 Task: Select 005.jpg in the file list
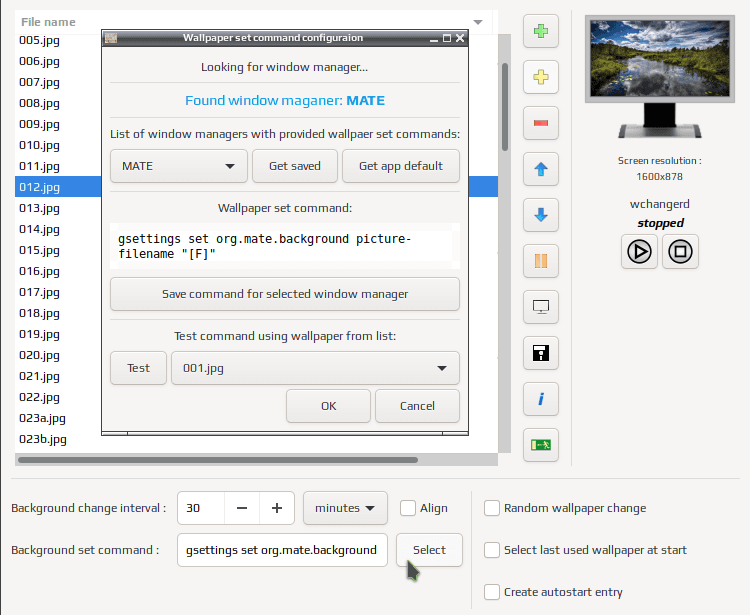pos(40,40)
